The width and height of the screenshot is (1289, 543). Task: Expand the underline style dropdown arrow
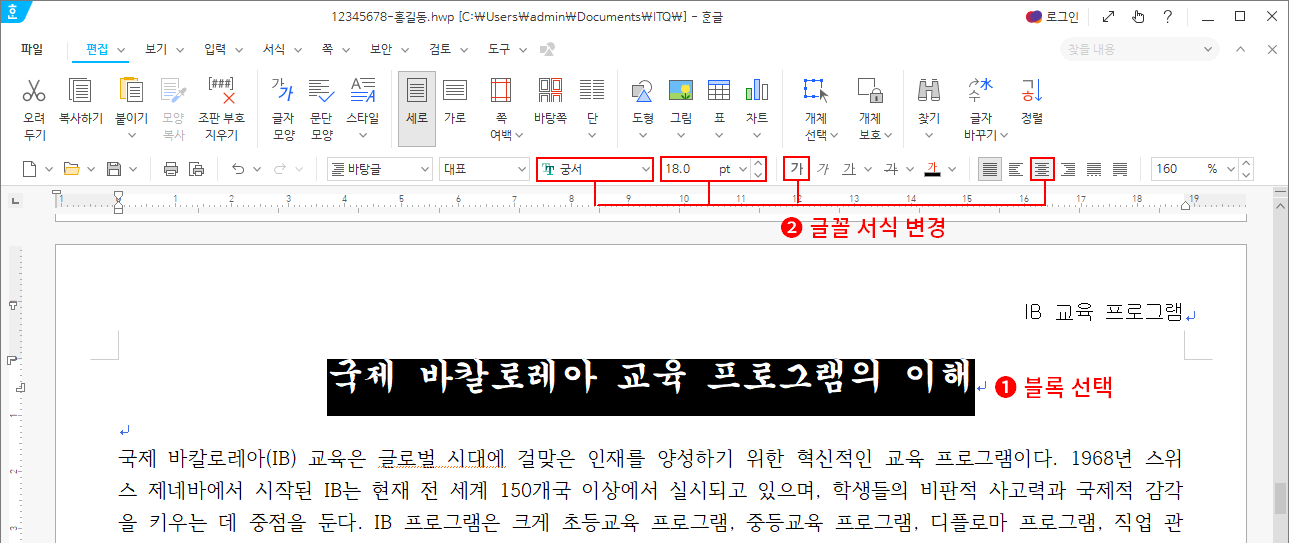[867, 169]
